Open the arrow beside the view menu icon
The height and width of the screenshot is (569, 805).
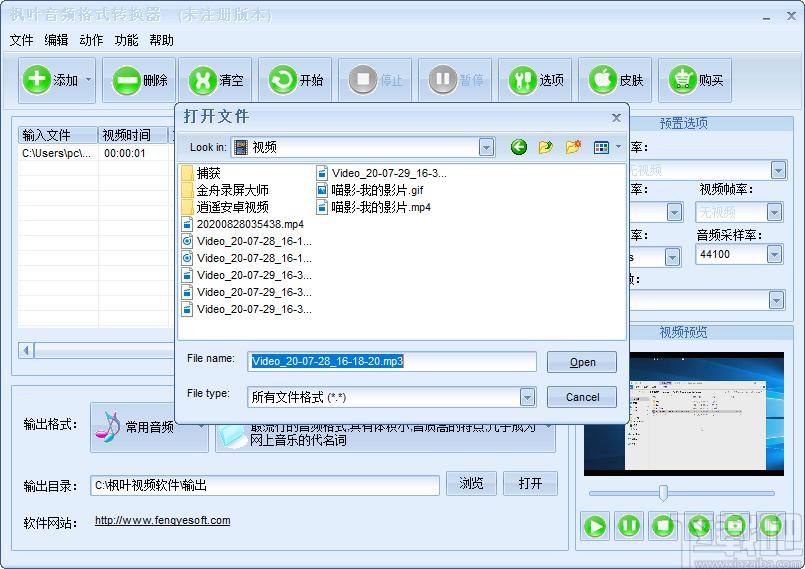pos(619,147)
